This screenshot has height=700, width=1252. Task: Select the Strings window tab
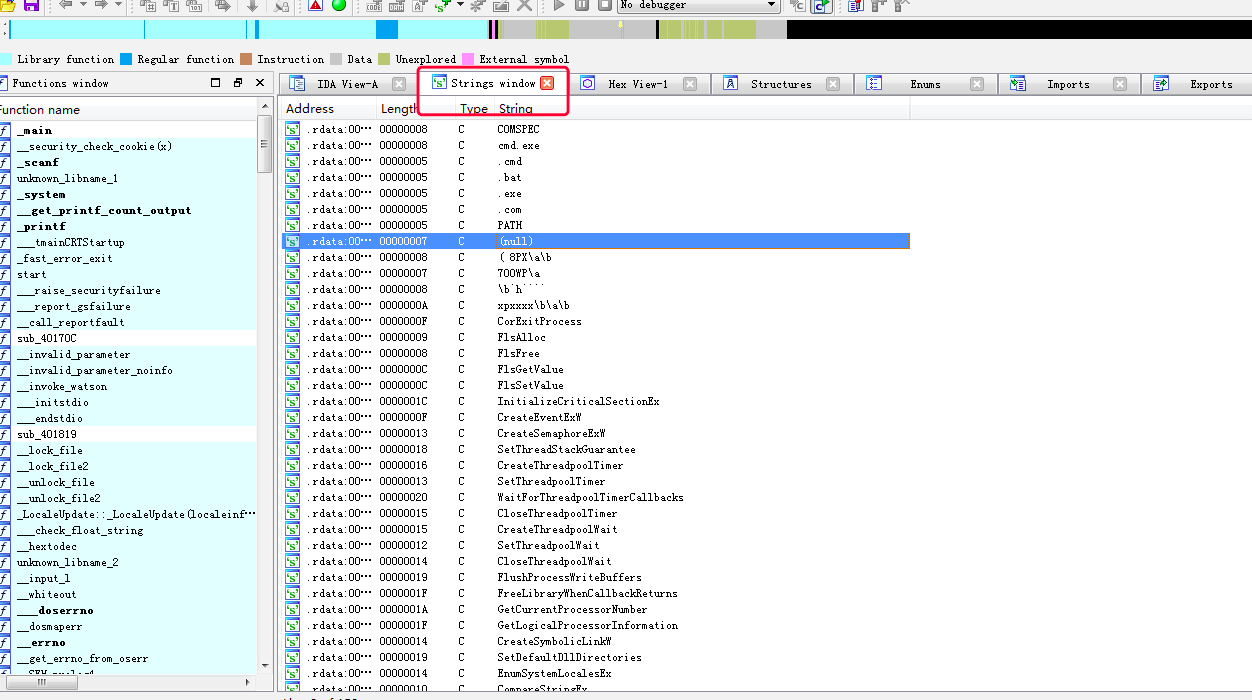[493, 83]
